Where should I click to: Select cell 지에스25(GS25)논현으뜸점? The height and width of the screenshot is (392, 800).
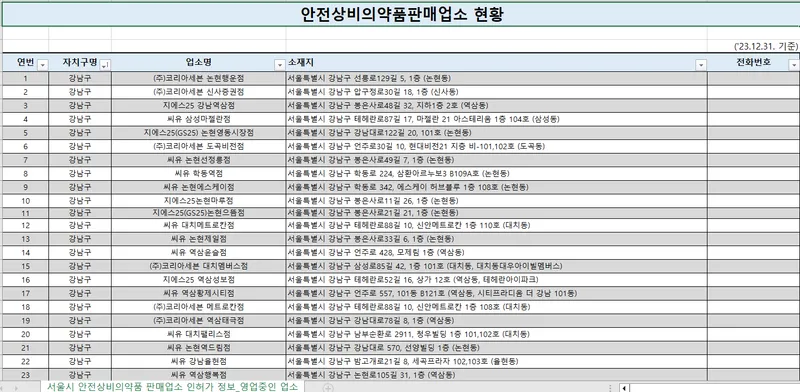tap(198, 212)
